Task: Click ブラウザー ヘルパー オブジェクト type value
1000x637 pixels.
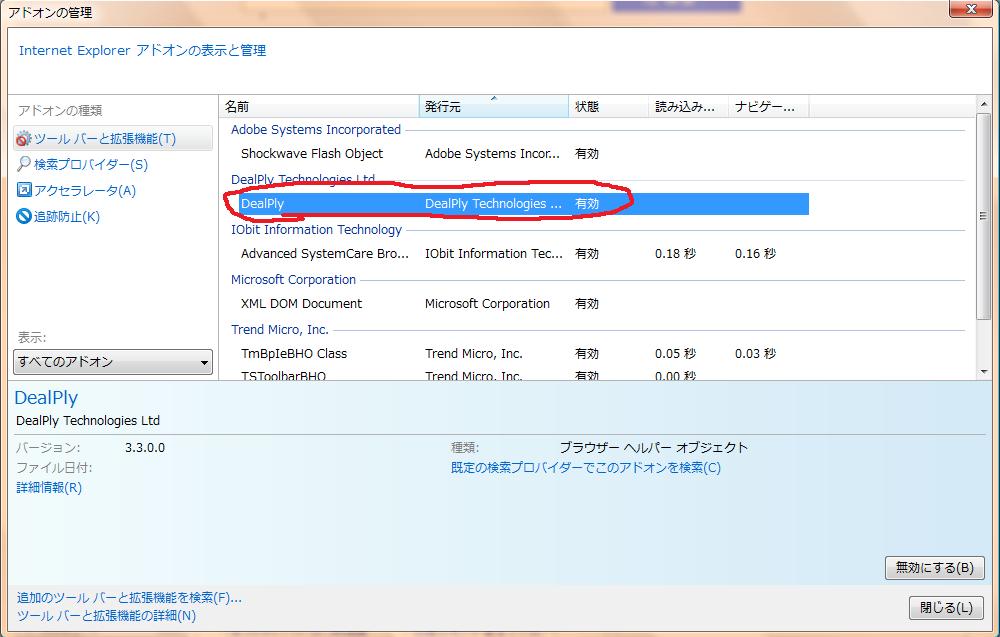Action: click(x=653, y=448)
